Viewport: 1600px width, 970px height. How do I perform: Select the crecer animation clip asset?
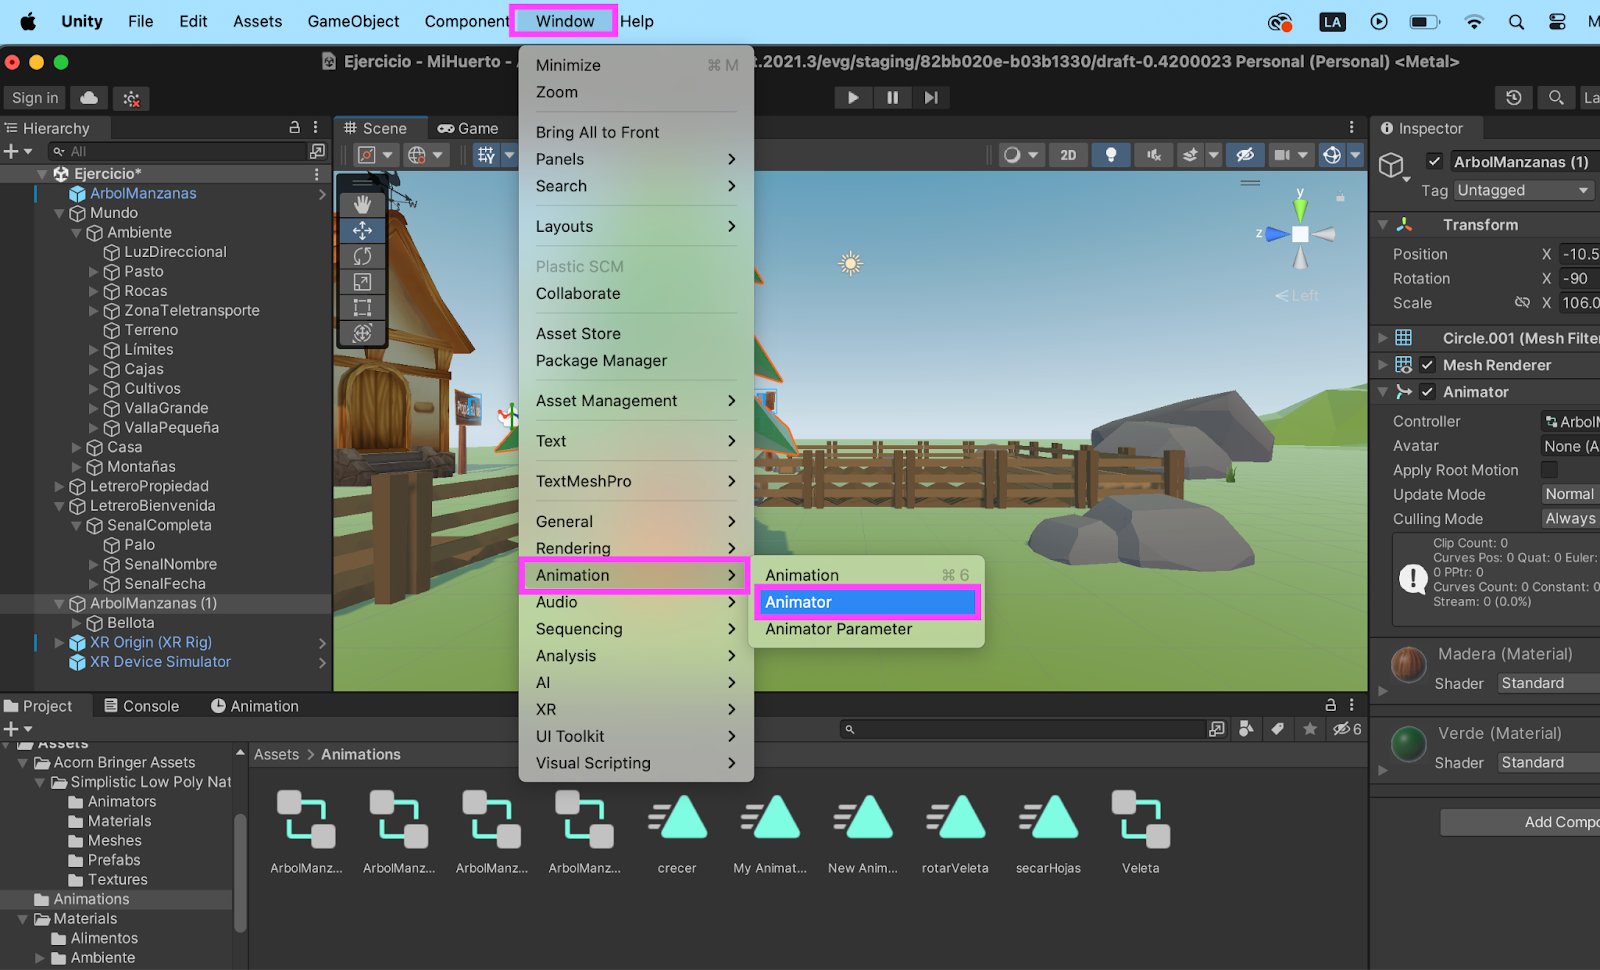(677, 833)
